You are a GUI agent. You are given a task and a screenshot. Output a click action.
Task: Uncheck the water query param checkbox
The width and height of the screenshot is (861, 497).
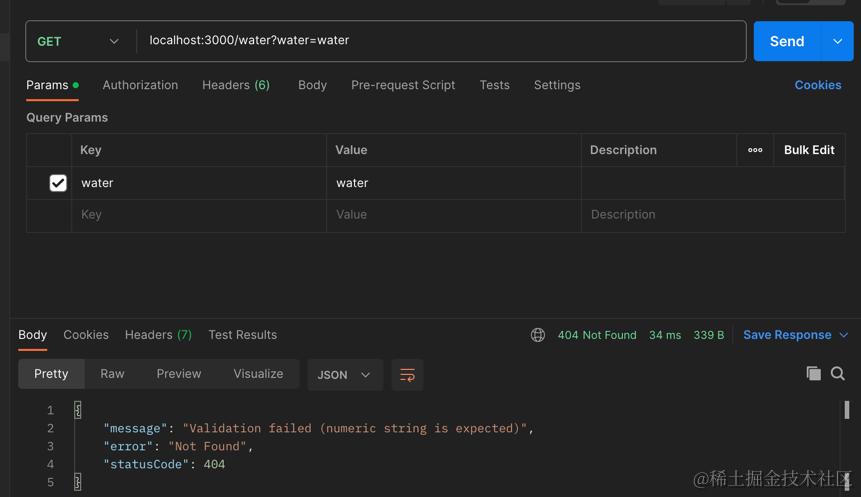pyautogui.click(x=58, y=183)
